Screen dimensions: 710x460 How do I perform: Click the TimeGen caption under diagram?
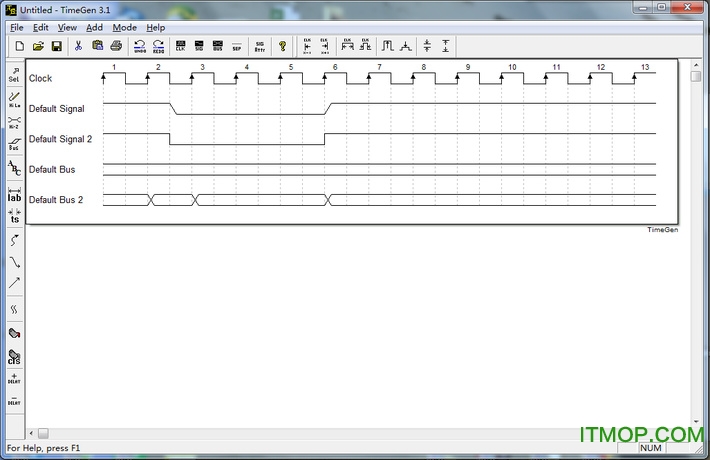(x=662, y=230)
